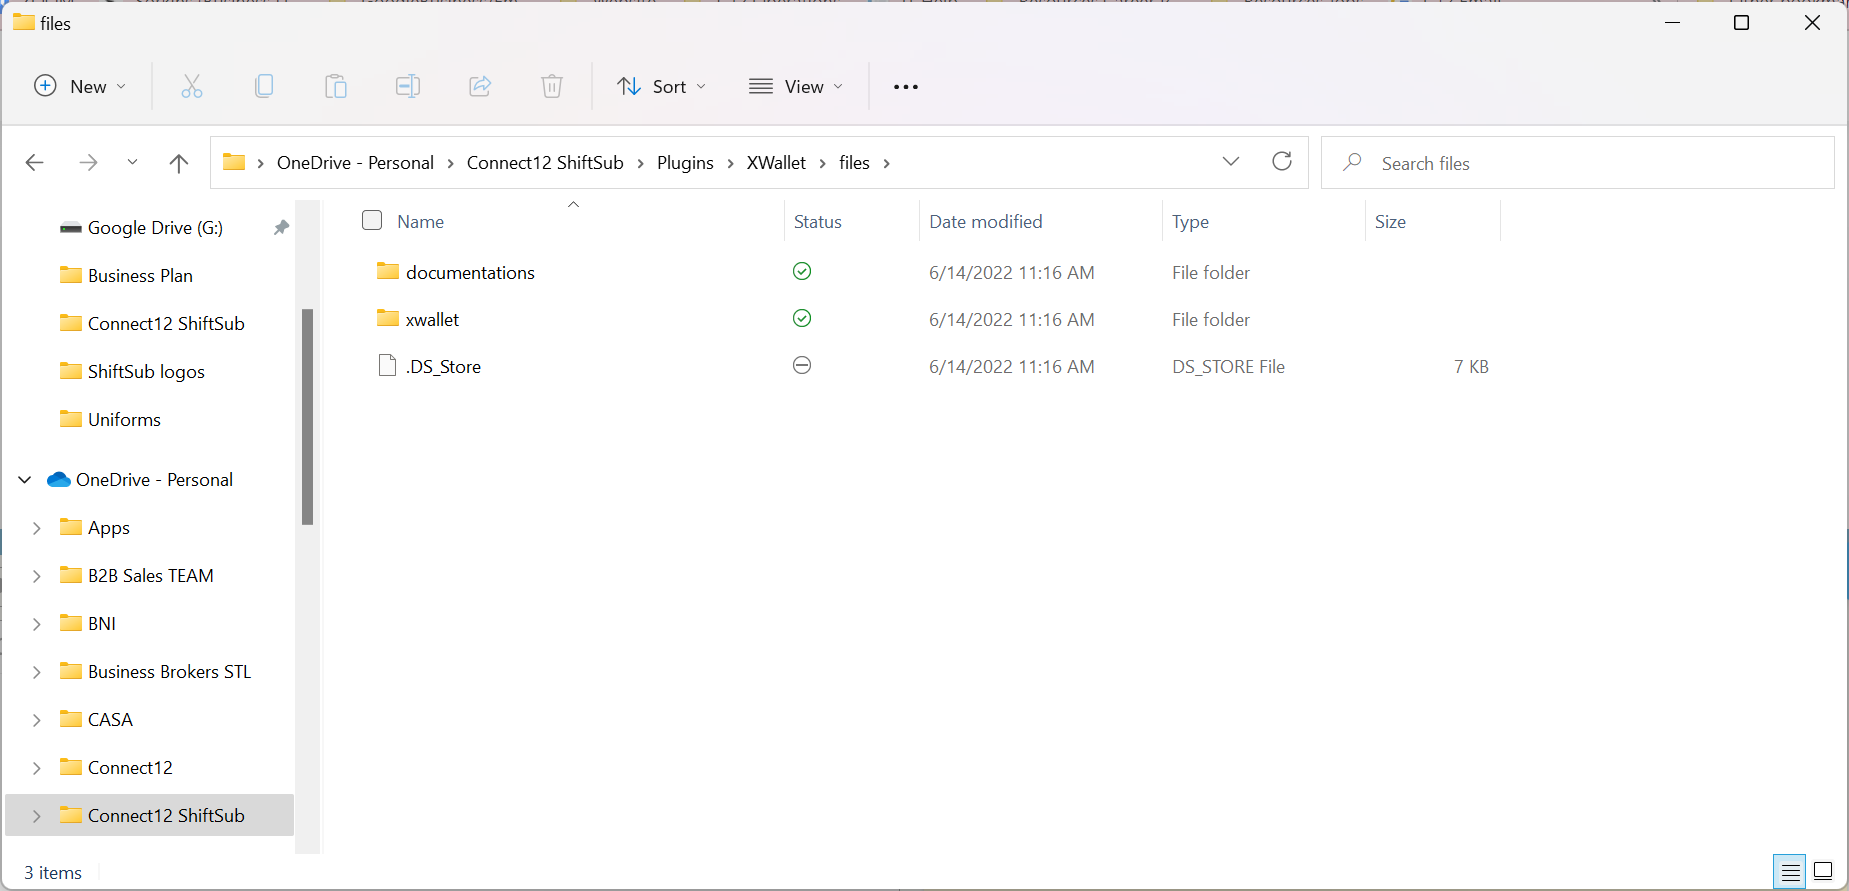Viewport: 1849px width, 891px height.
Task: Sort by the Size column header
Action: tap(1390, 222)
